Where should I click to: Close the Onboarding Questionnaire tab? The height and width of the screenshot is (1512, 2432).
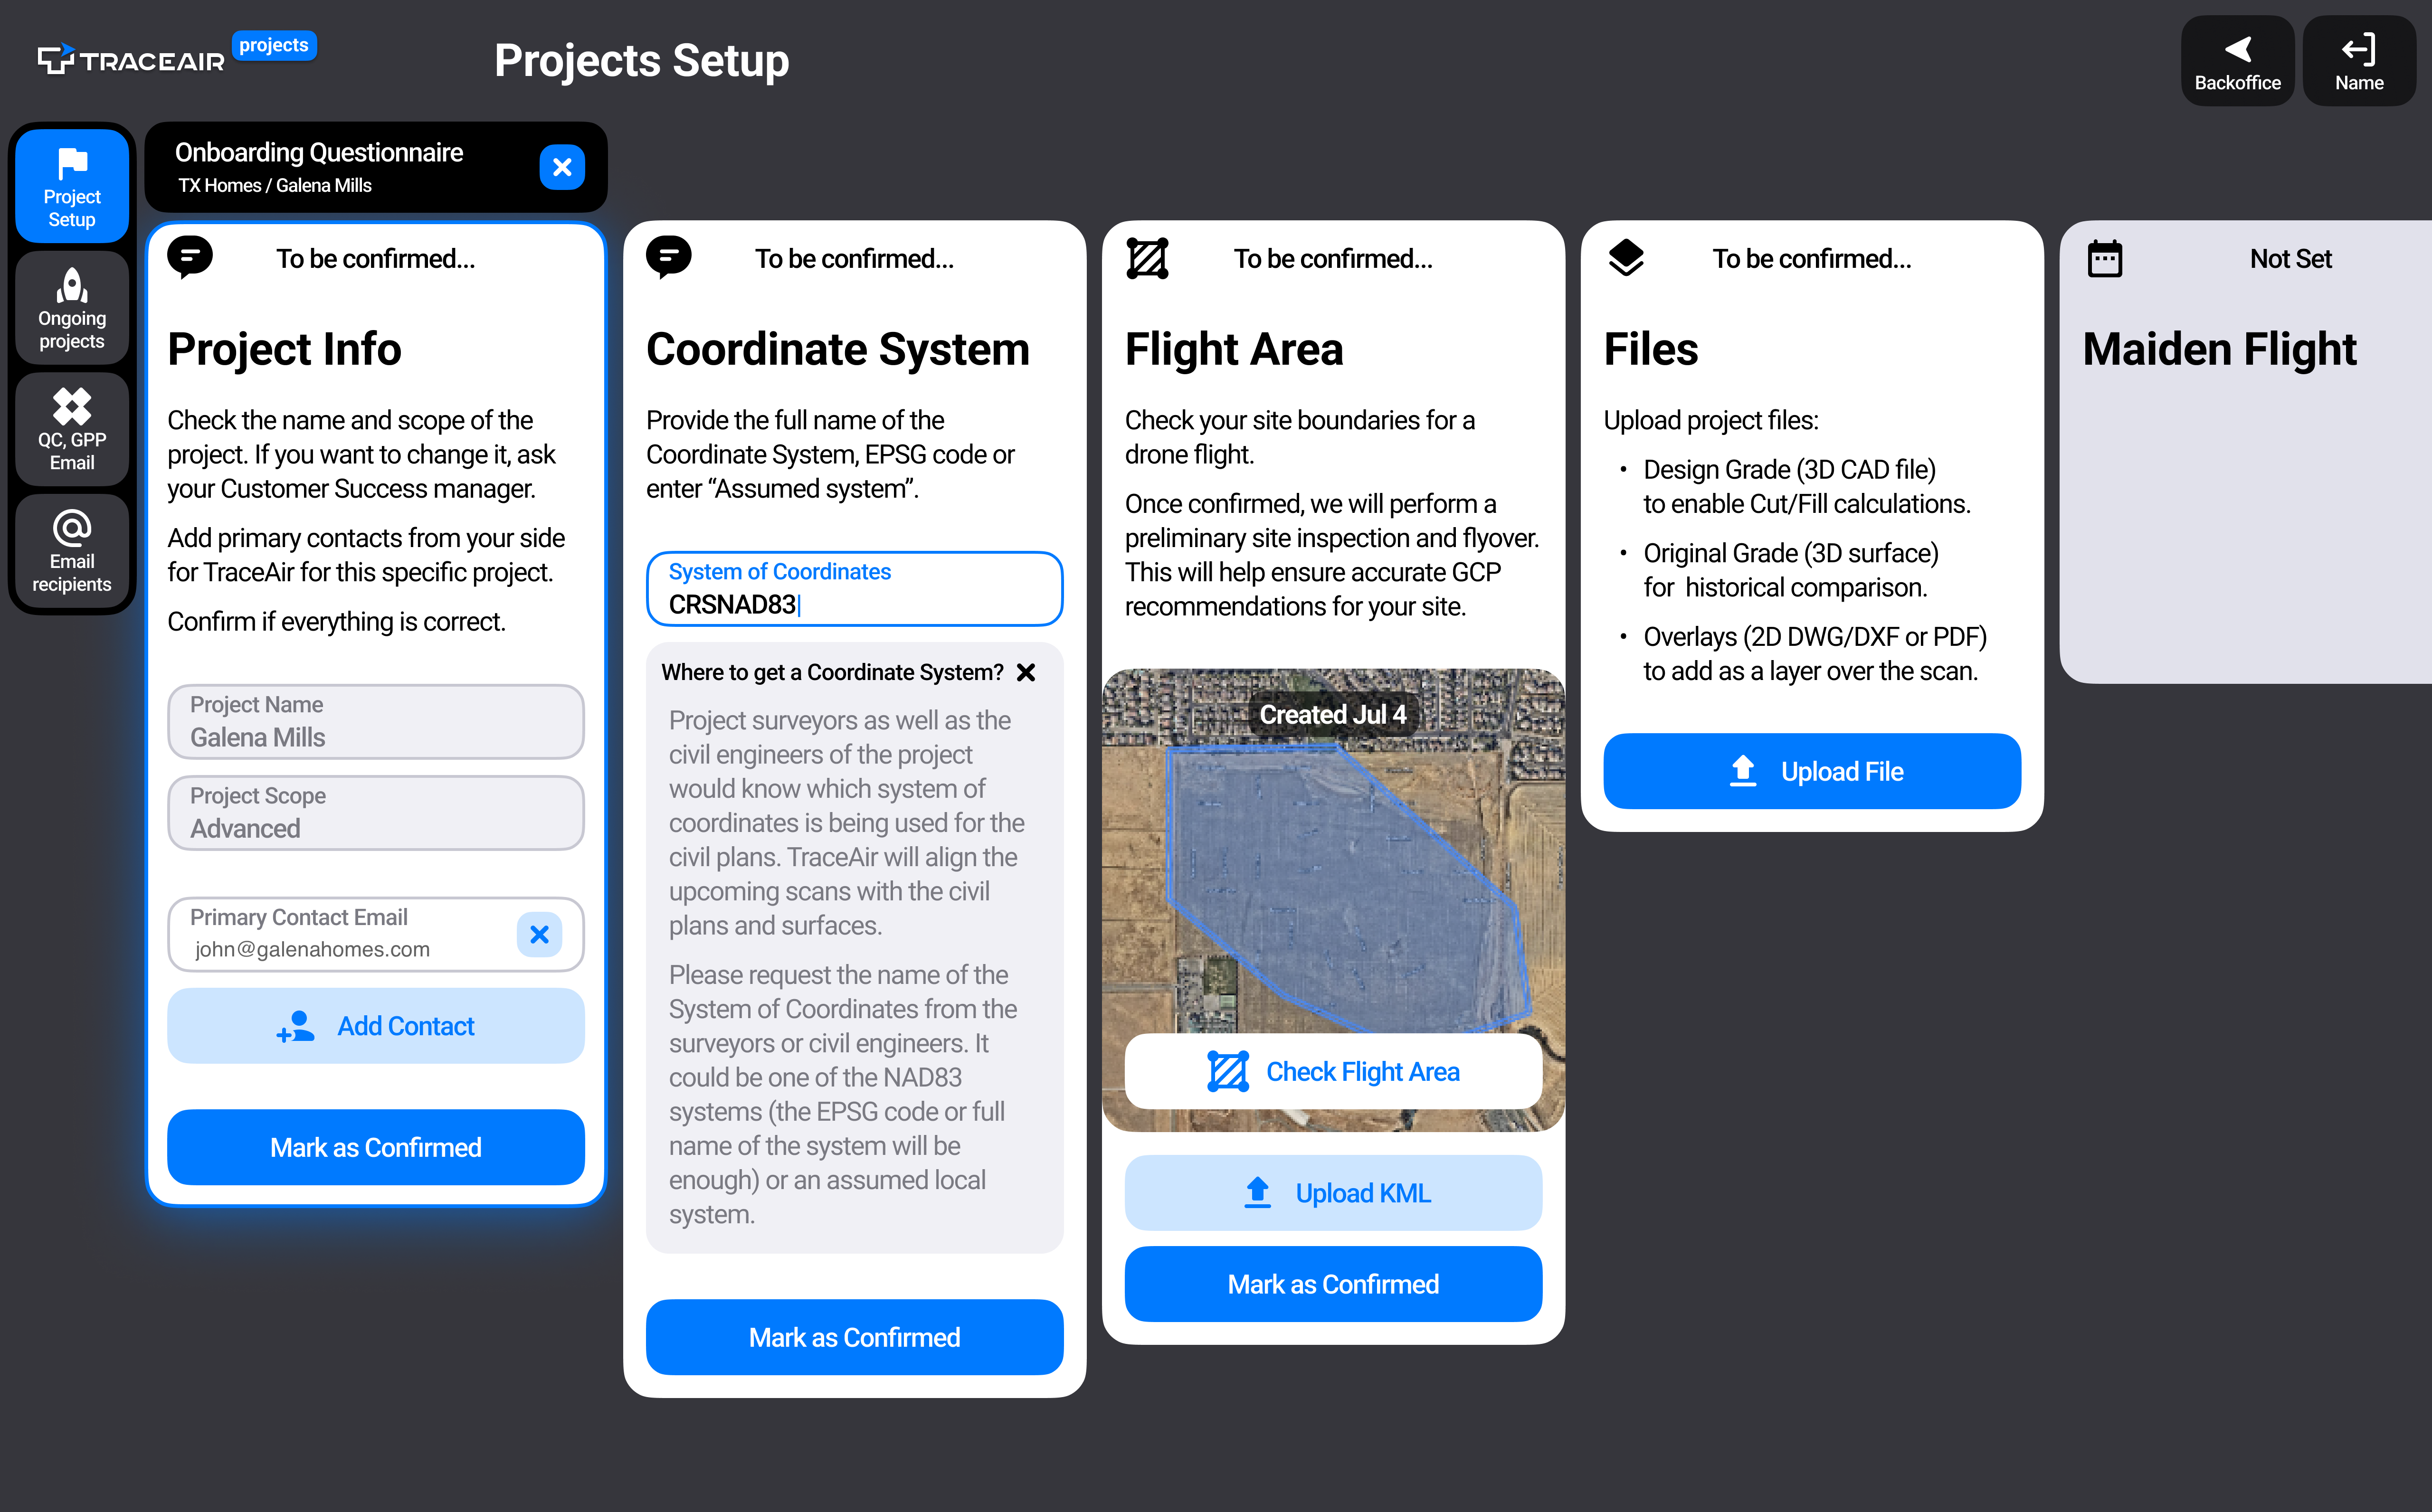(562, 167)
